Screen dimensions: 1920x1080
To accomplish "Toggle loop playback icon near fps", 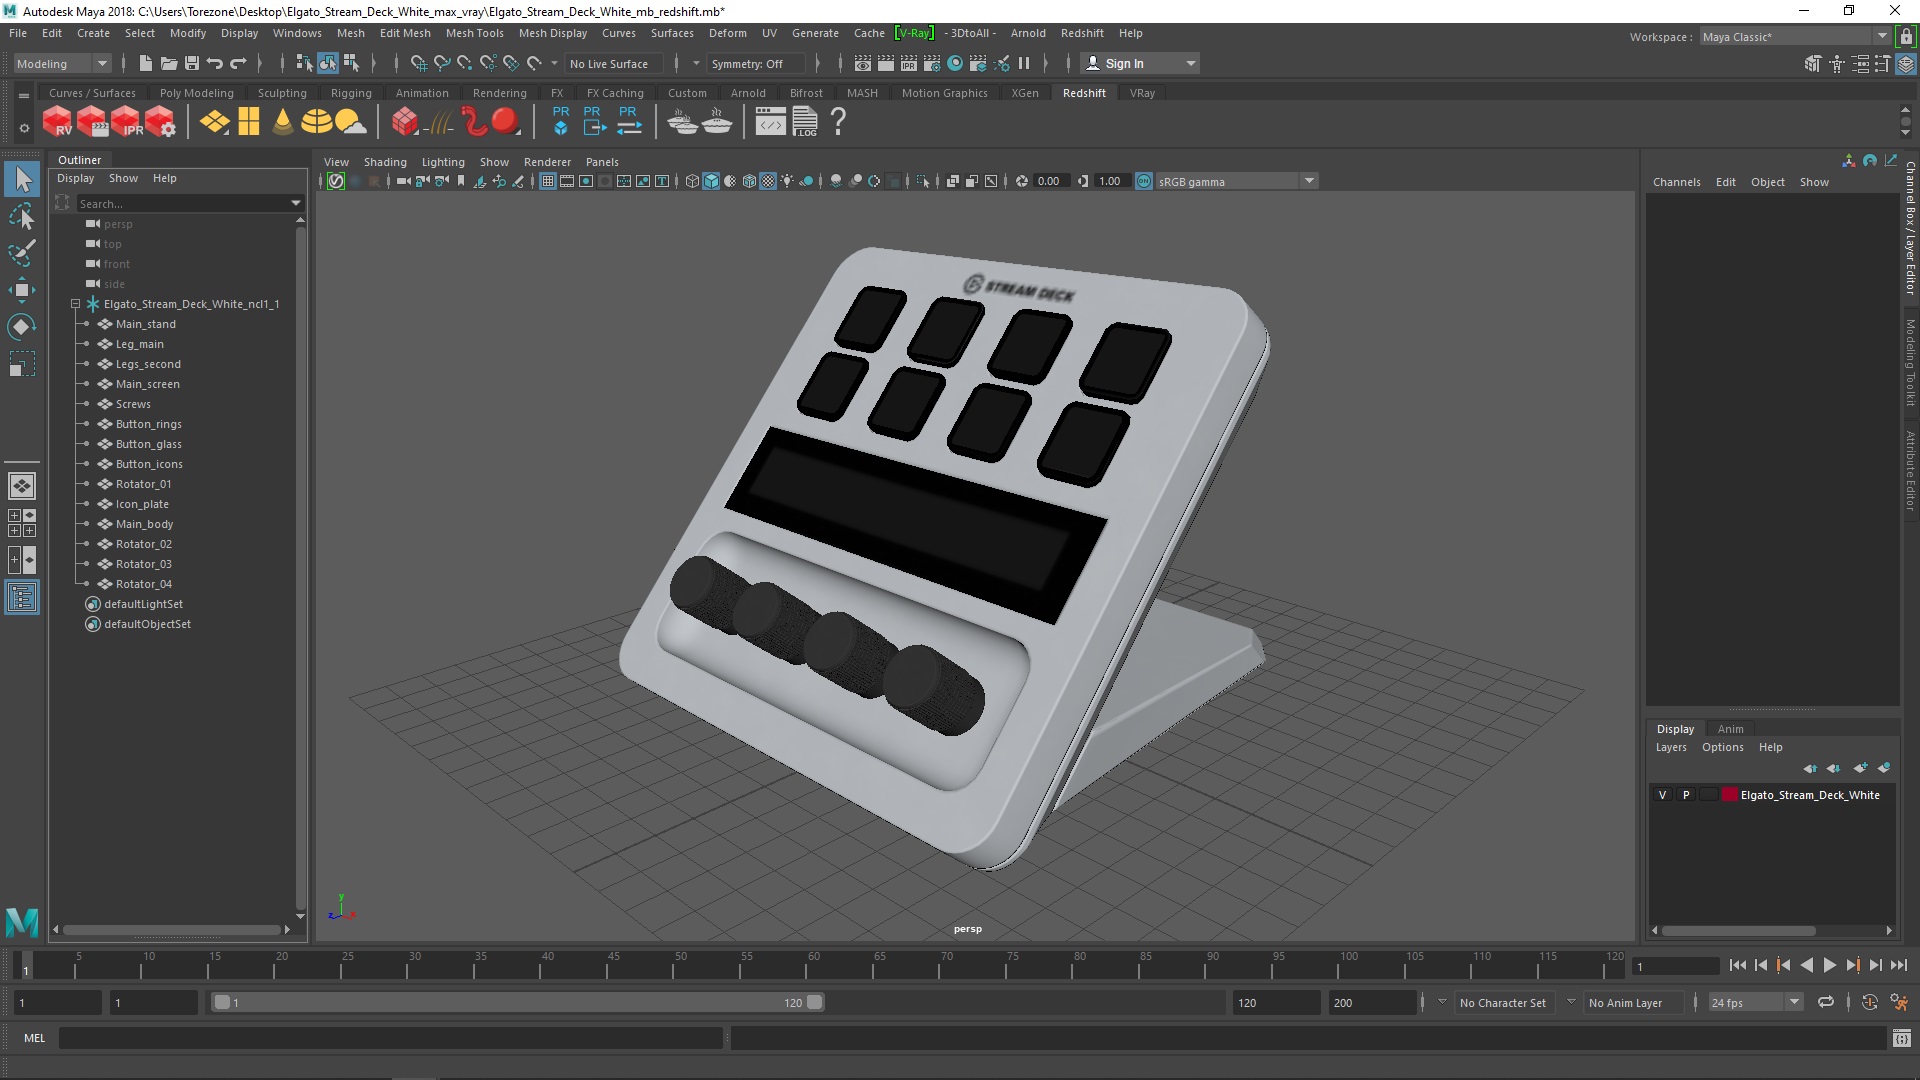I will [x=1826, y=1003].
